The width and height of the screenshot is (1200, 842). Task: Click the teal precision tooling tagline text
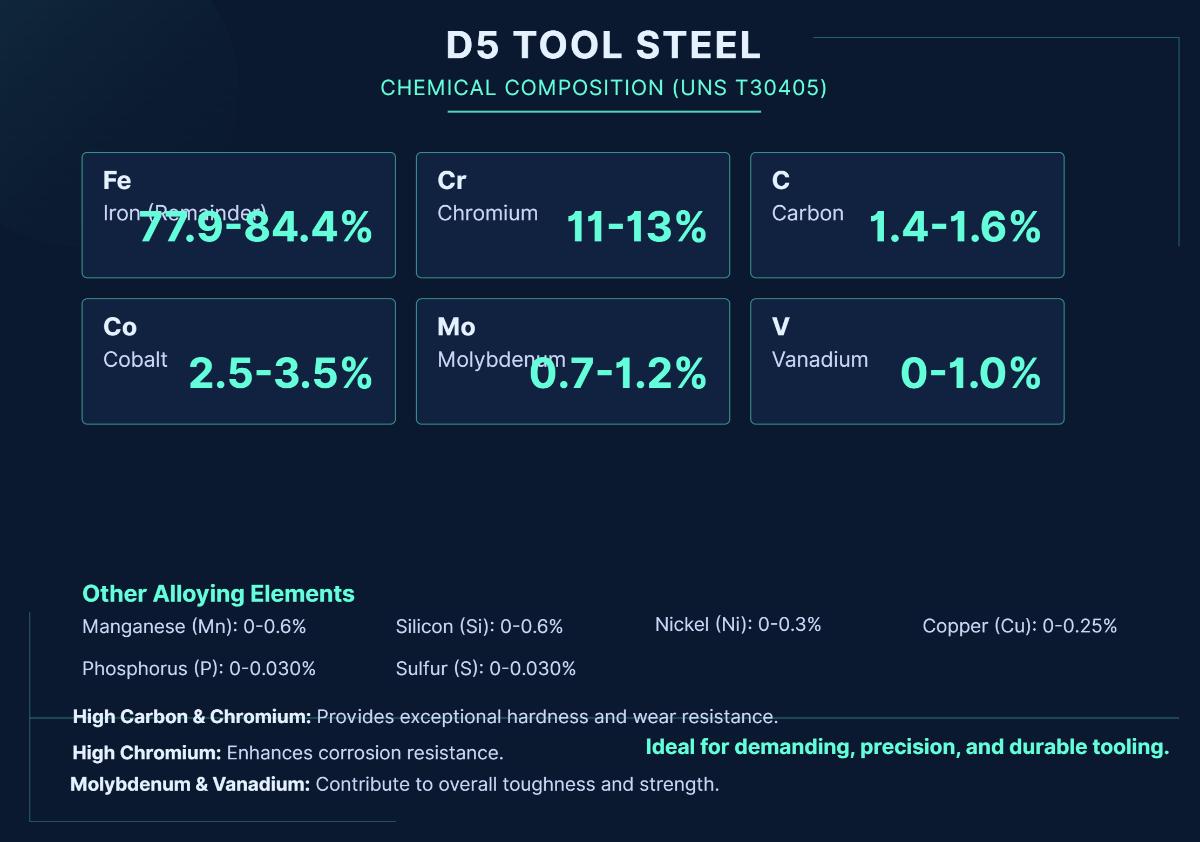[907, 746]
